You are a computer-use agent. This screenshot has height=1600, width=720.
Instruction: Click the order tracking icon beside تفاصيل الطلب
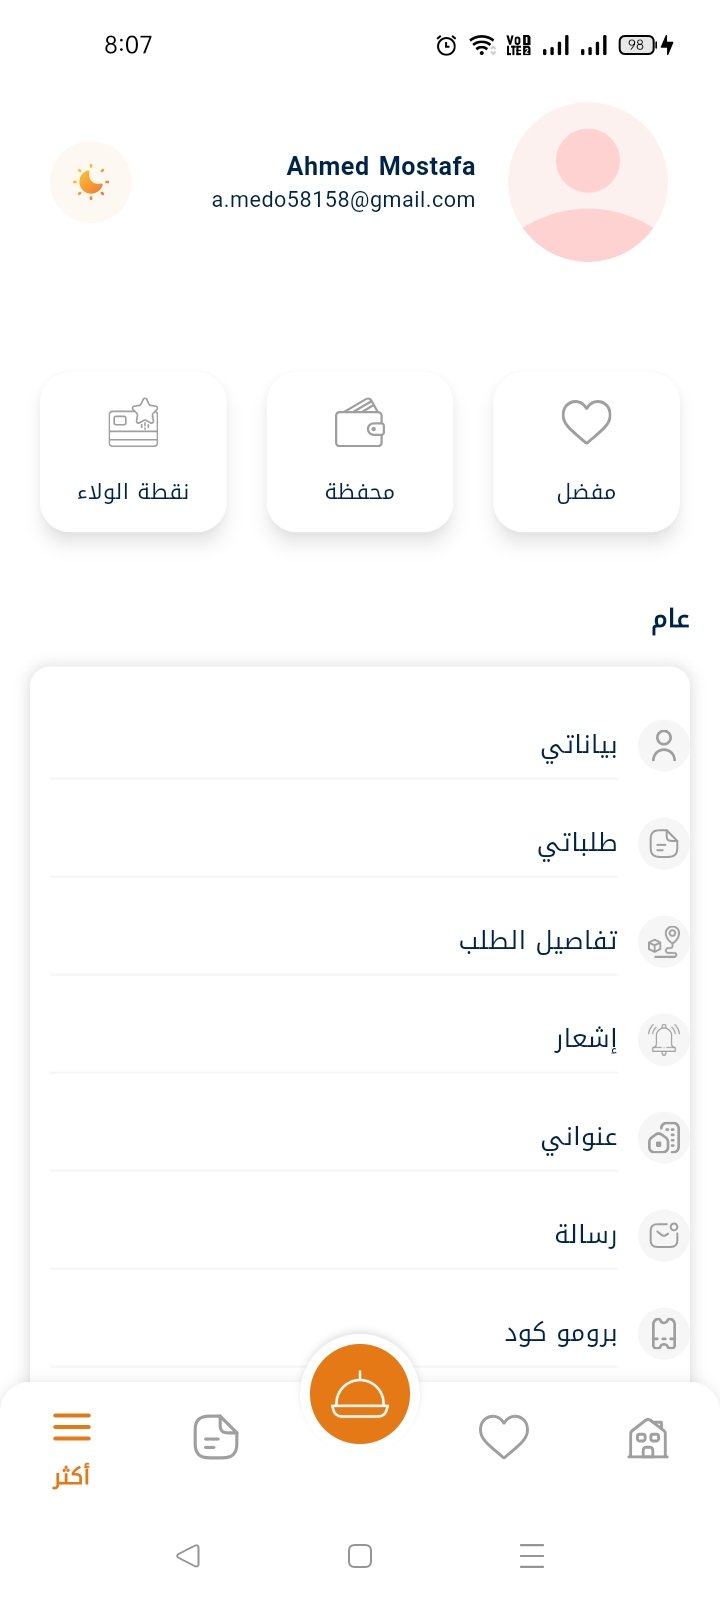[x=664, y=942]
